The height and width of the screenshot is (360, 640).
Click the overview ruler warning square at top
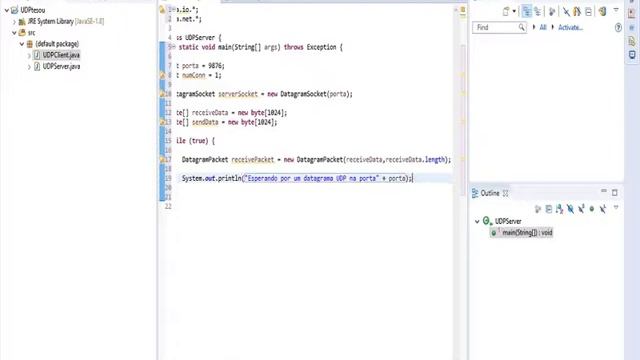pos(462,9)
